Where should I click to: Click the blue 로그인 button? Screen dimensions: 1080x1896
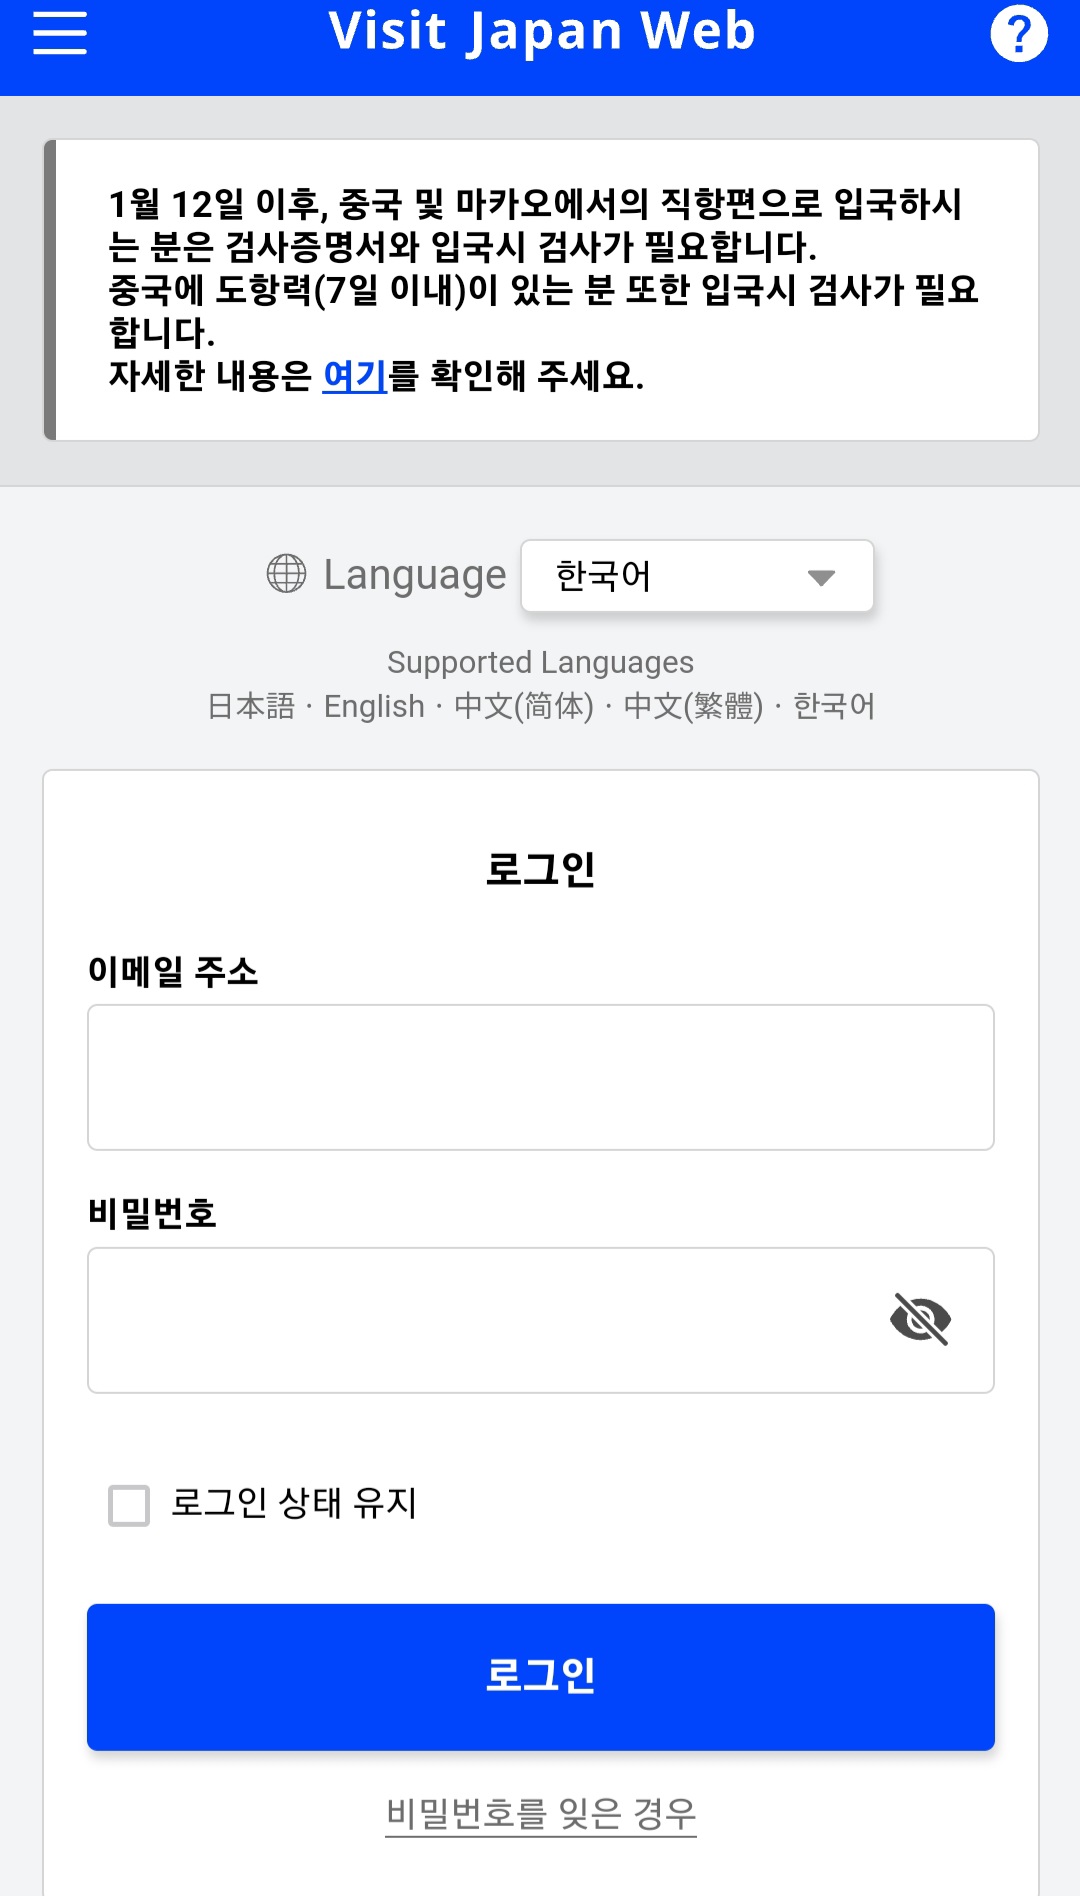541,1677
